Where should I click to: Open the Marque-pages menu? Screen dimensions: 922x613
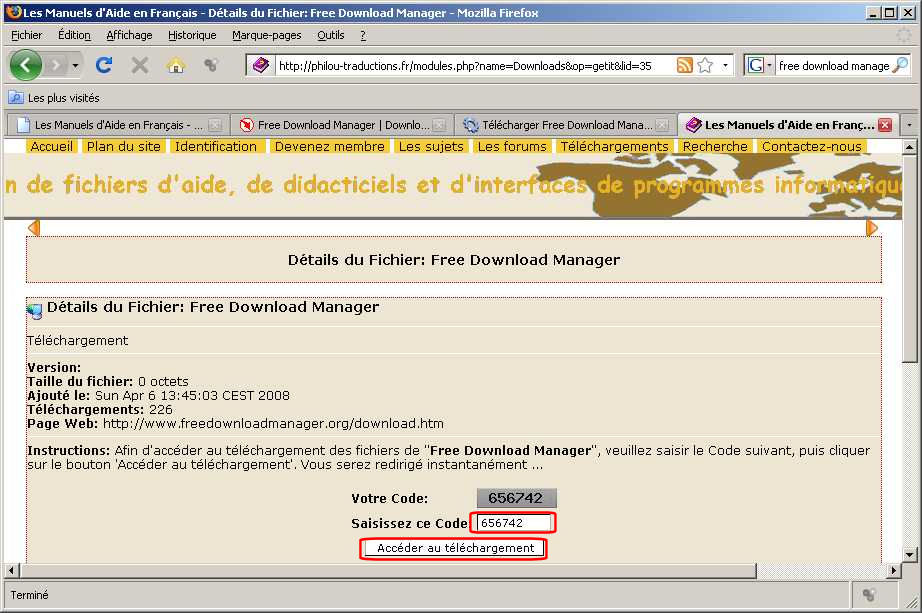tap(266, 35)
